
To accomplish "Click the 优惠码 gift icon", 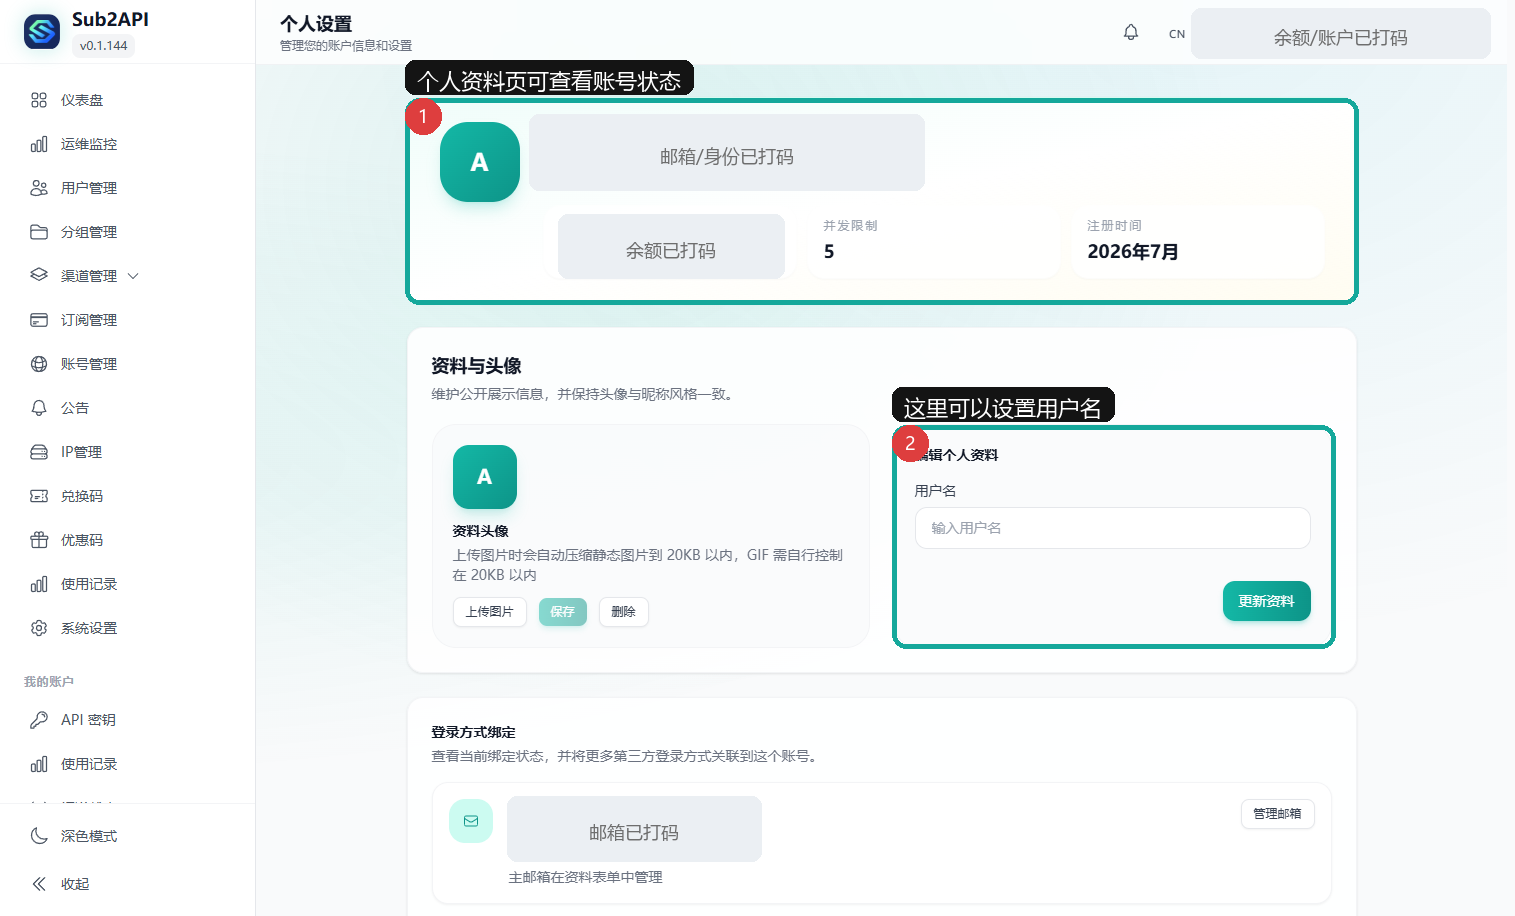I will click(39, 540).
